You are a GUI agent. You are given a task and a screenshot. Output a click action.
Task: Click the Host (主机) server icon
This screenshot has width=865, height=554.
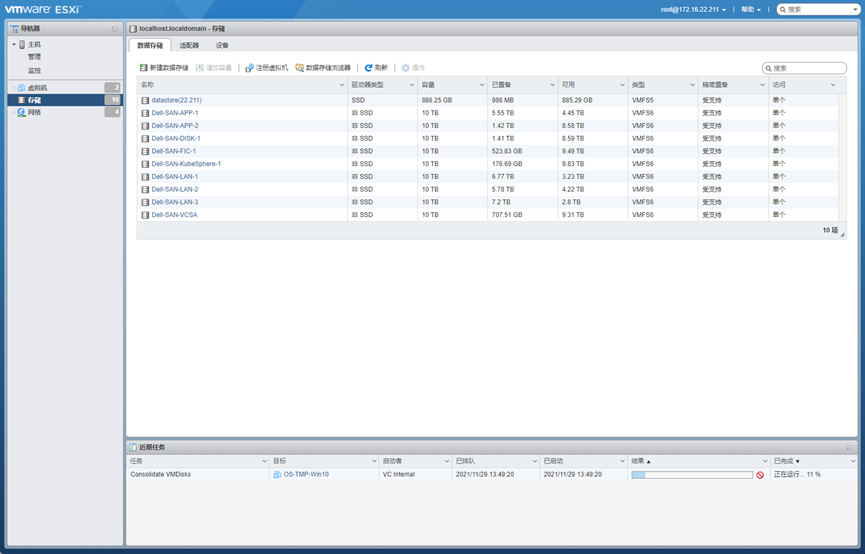click(22, 44)
